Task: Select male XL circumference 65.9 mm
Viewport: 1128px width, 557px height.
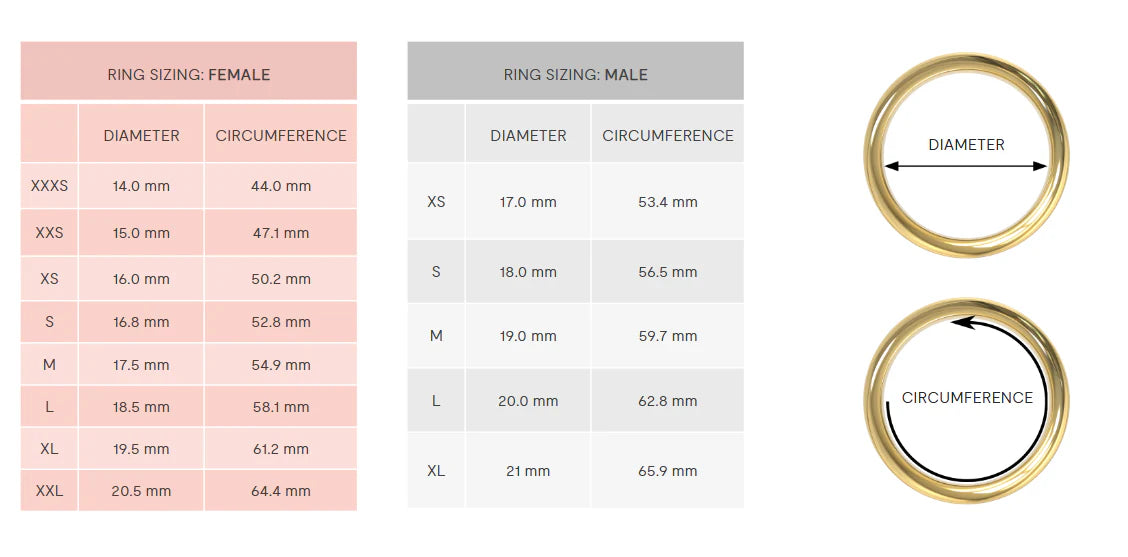Action: (x=668, y=471)
